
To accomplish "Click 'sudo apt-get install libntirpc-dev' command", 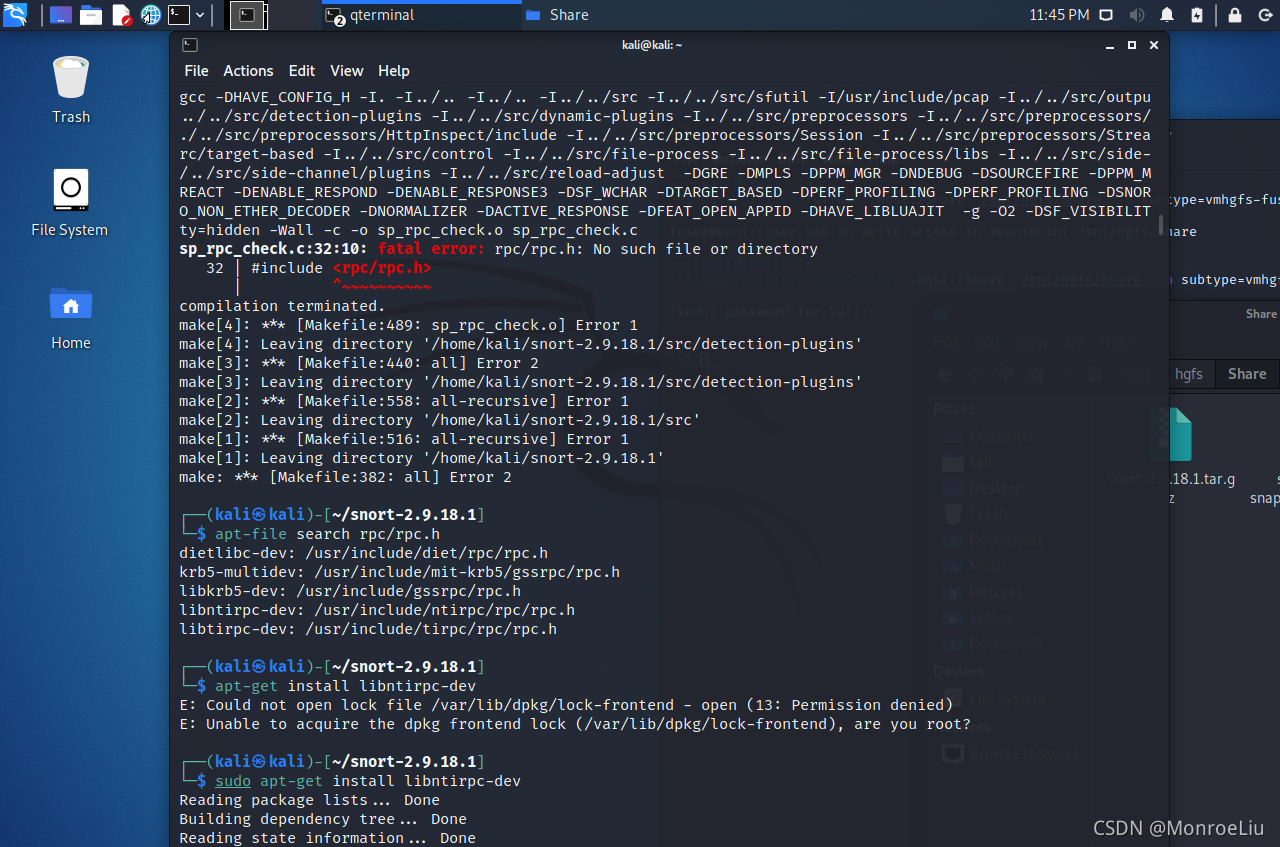I will click(x=368, y=781).
